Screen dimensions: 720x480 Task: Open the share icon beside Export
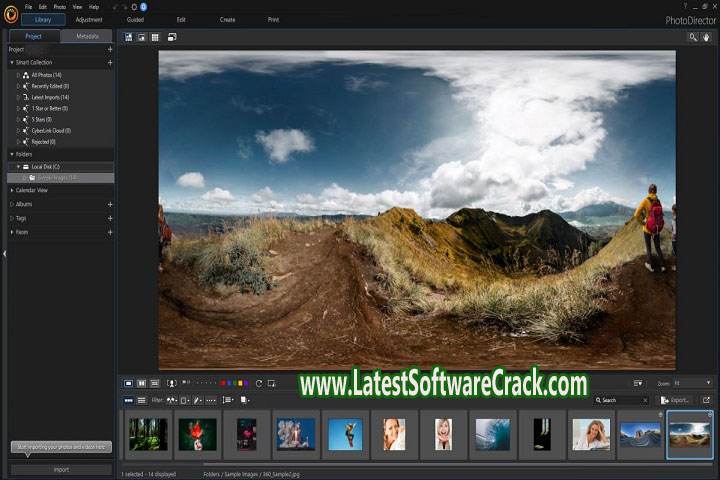(x=706, y=400)
